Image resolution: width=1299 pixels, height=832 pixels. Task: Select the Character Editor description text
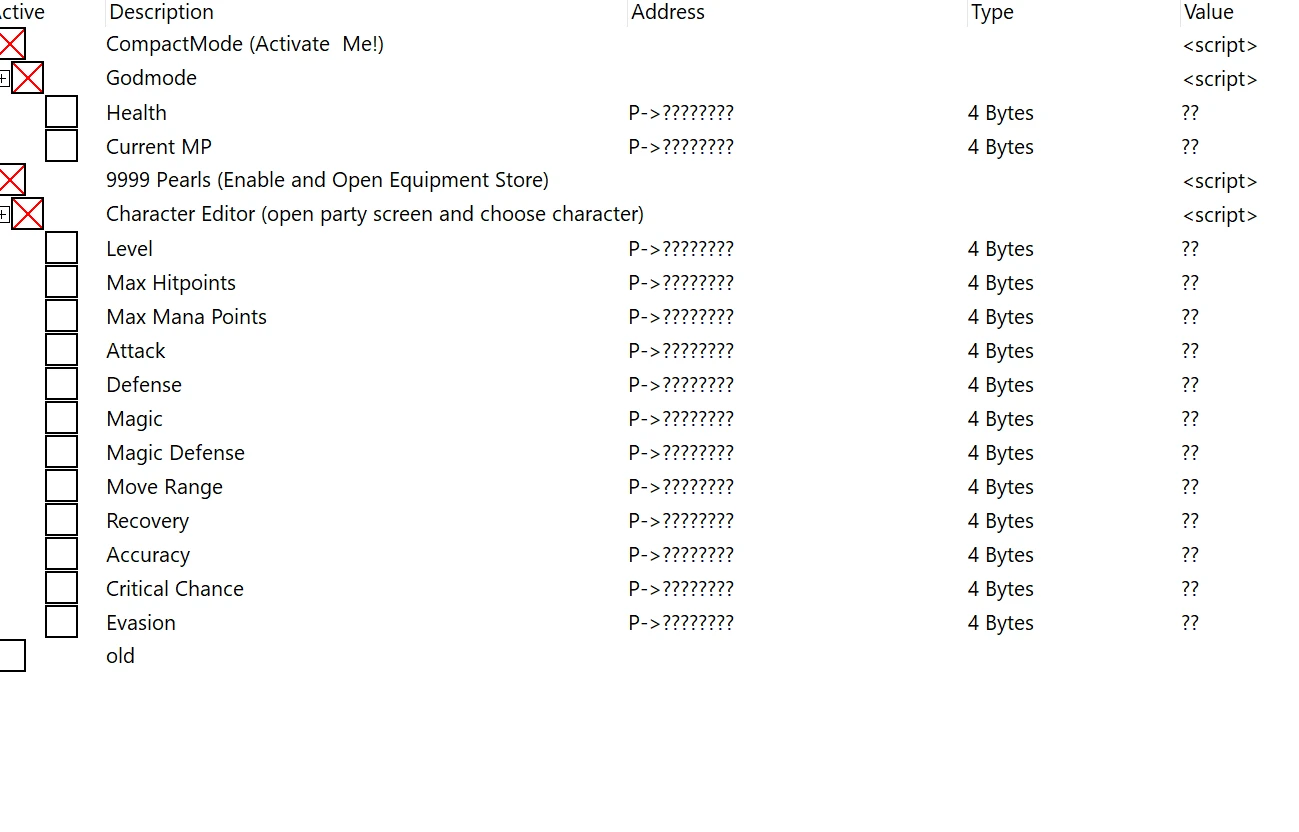[x=375, y=214]
